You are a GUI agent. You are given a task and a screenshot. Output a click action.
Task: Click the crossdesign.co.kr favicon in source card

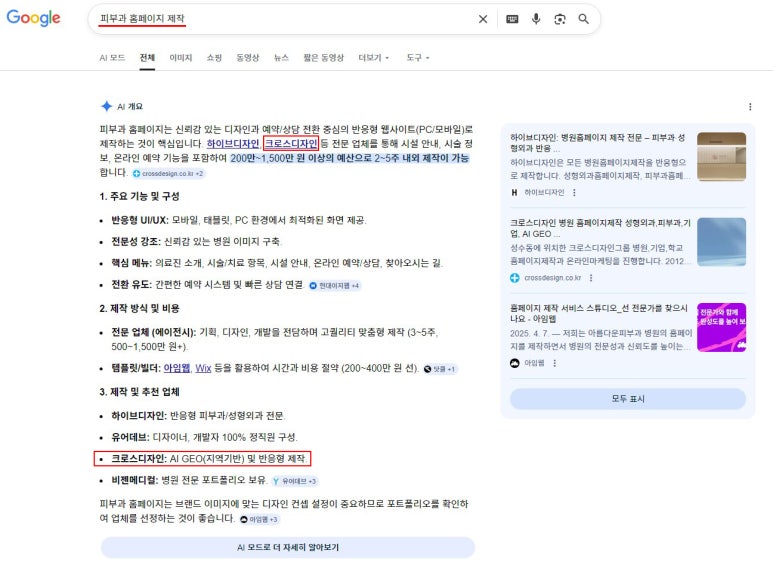tap(515, 278)
